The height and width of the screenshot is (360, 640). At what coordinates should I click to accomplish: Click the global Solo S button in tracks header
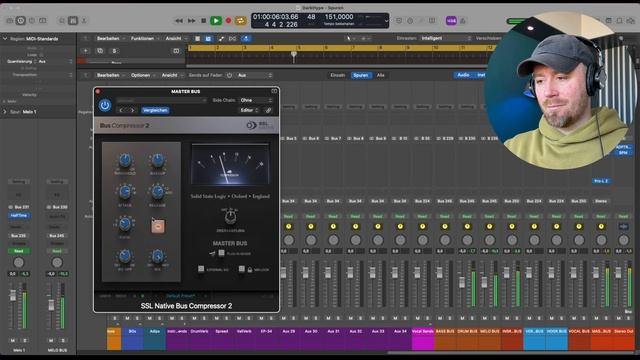[114, 51]
